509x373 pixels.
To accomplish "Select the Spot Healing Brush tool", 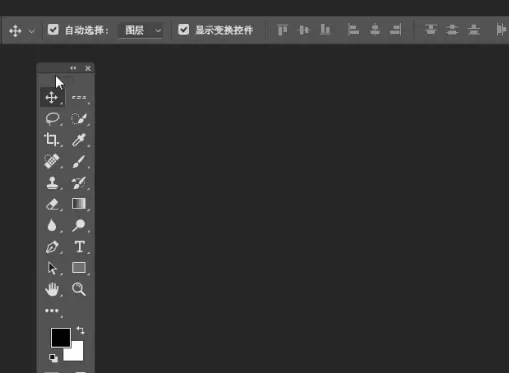I will pyautogui.click(x=52, y=161).
